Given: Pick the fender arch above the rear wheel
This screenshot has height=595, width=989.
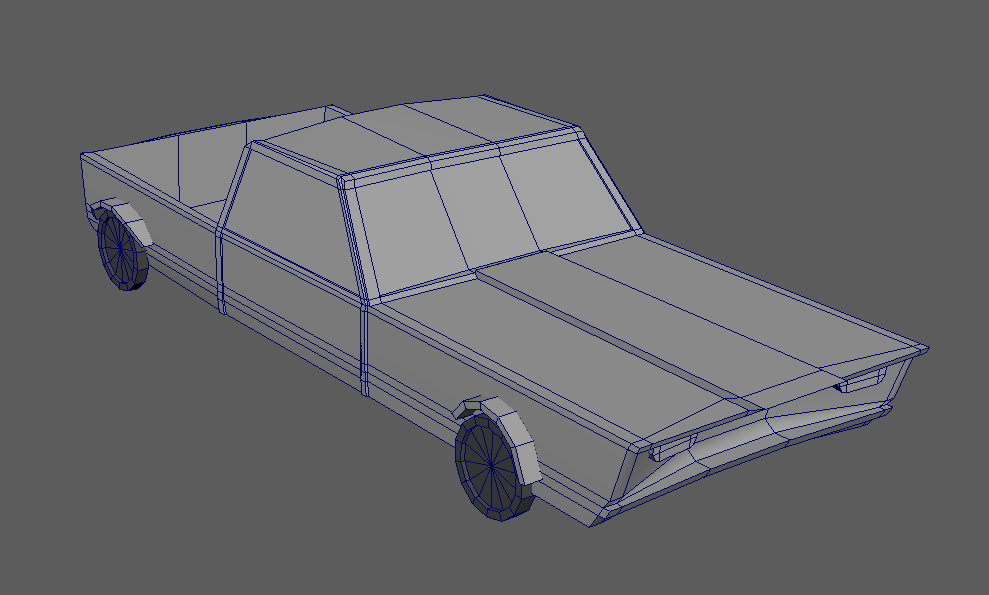Looking at the screenshot, I should 132,224.
